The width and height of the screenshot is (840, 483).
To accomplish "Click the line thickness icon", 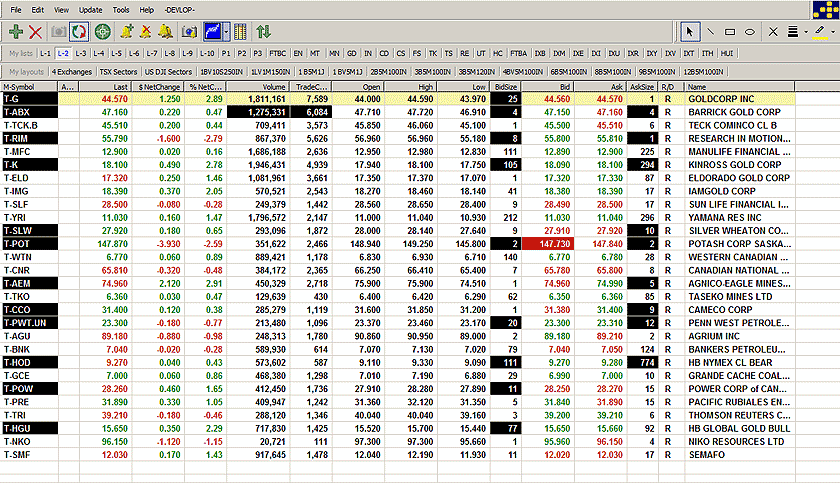I will [793, 32].
